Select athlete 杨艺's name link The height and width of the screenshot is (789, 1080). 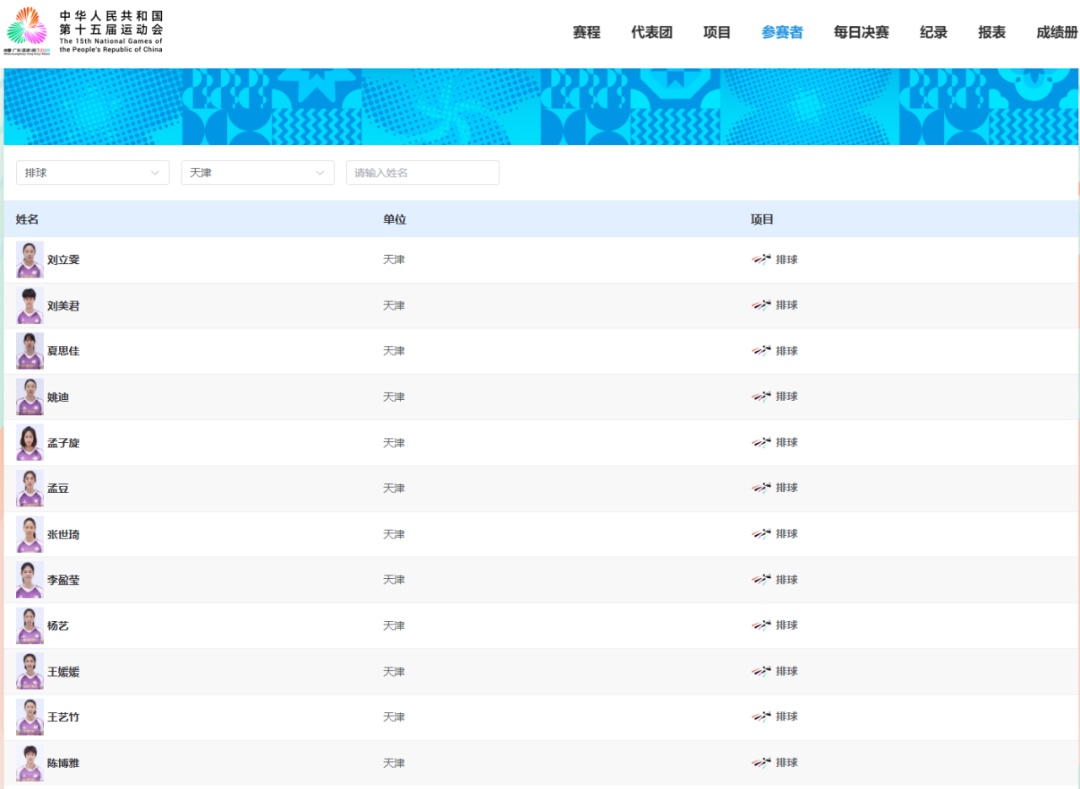[x=58, y=626]
